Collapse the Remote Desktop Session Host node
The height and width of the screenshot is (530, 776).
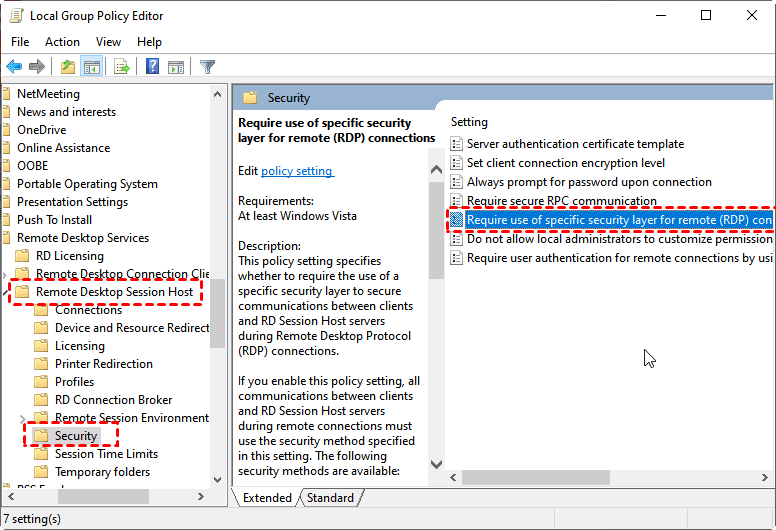click(x=5, y=292)
